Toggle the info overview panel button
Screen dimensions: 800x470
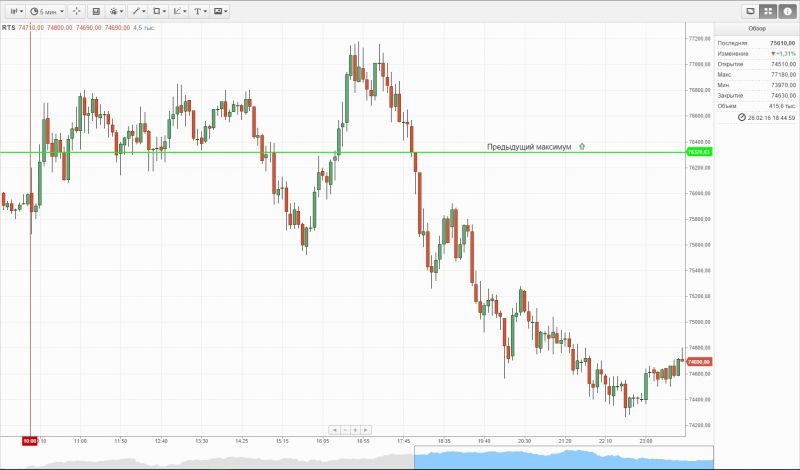[x=787, y=11]
